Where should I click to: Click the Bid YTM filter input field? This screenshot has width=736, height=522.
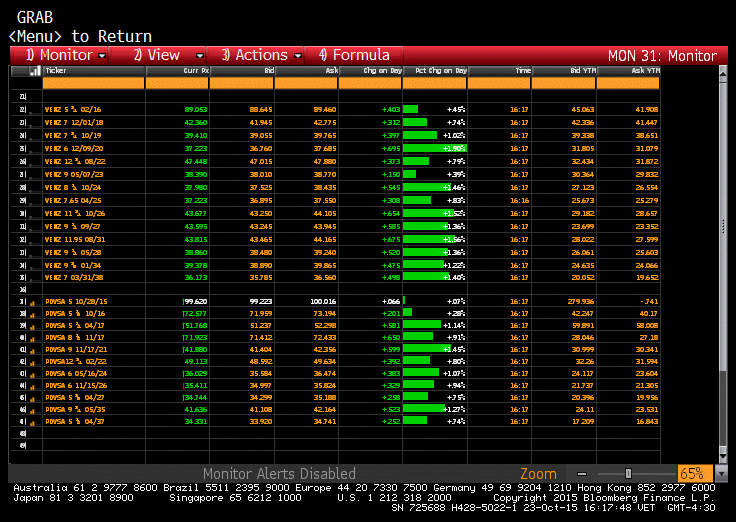coord(564,83)
